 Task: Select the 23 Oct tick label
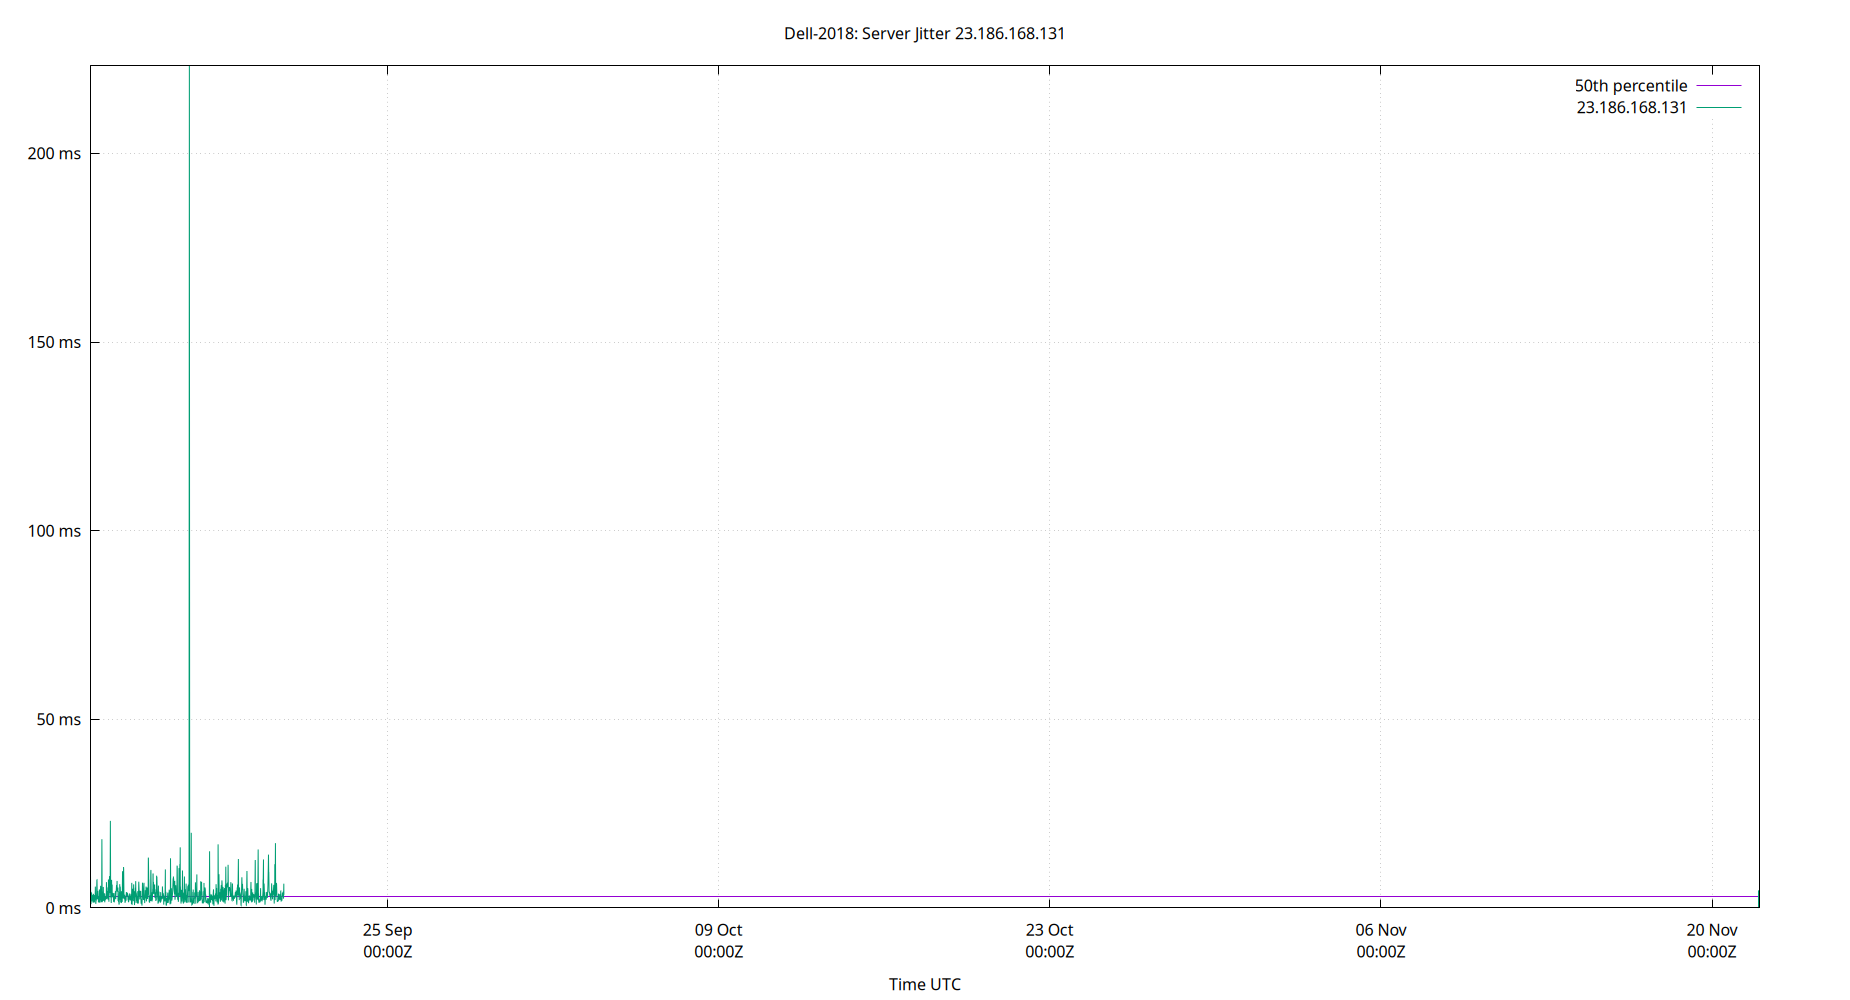point(1049,930)
